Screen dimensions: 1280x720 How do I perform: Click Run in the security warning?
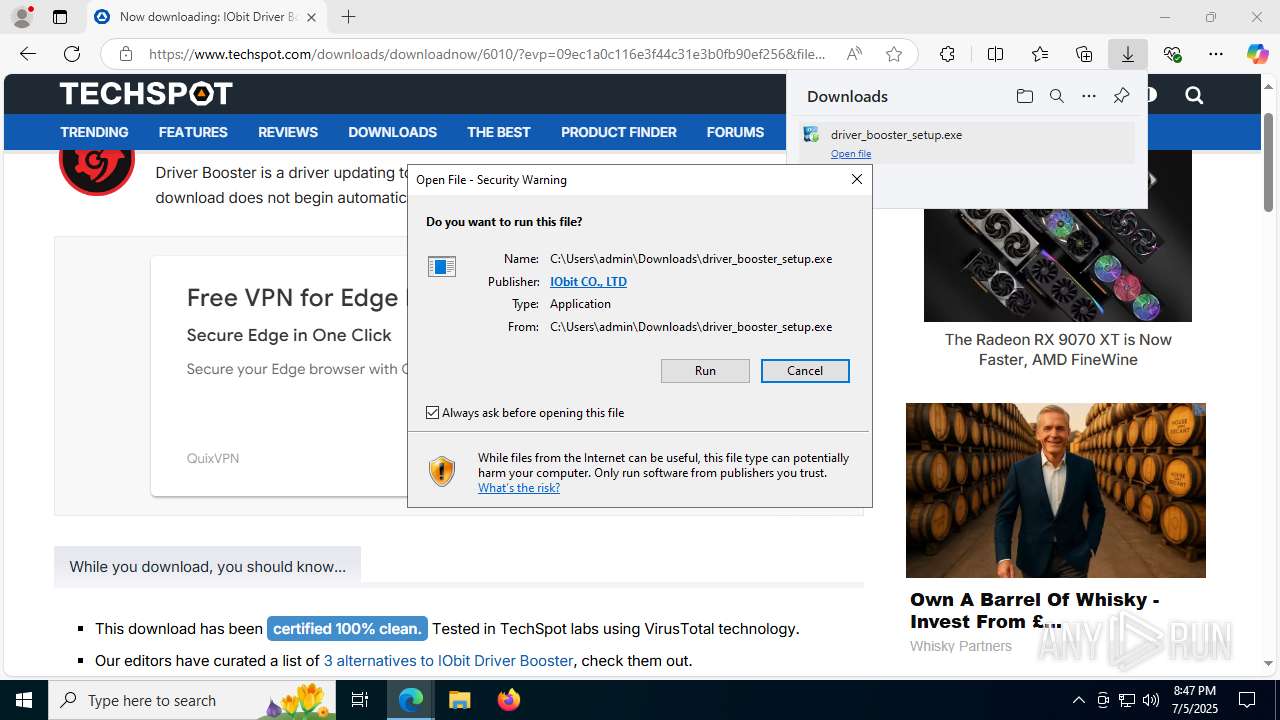[x=705, y=371]
